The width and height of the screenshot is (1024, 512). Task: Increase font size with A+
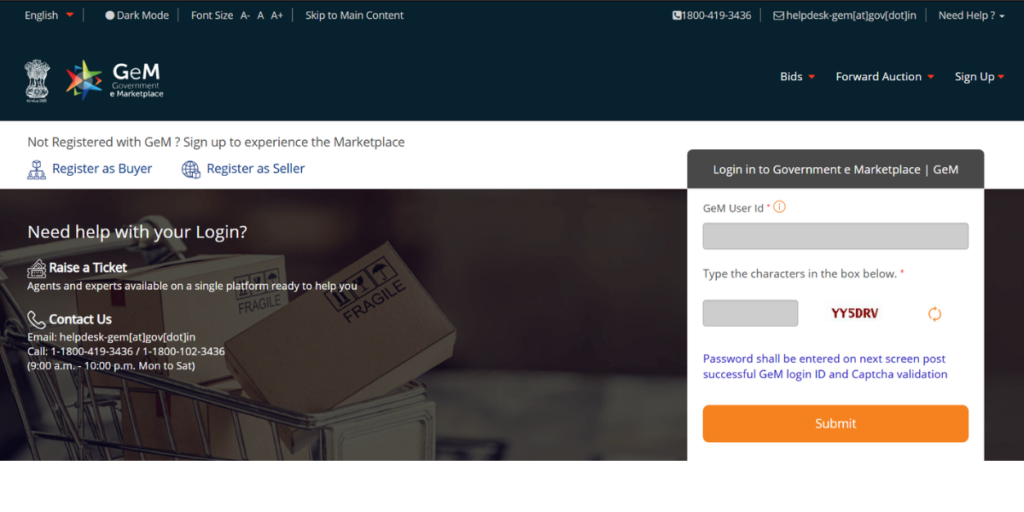coord(277,15)
